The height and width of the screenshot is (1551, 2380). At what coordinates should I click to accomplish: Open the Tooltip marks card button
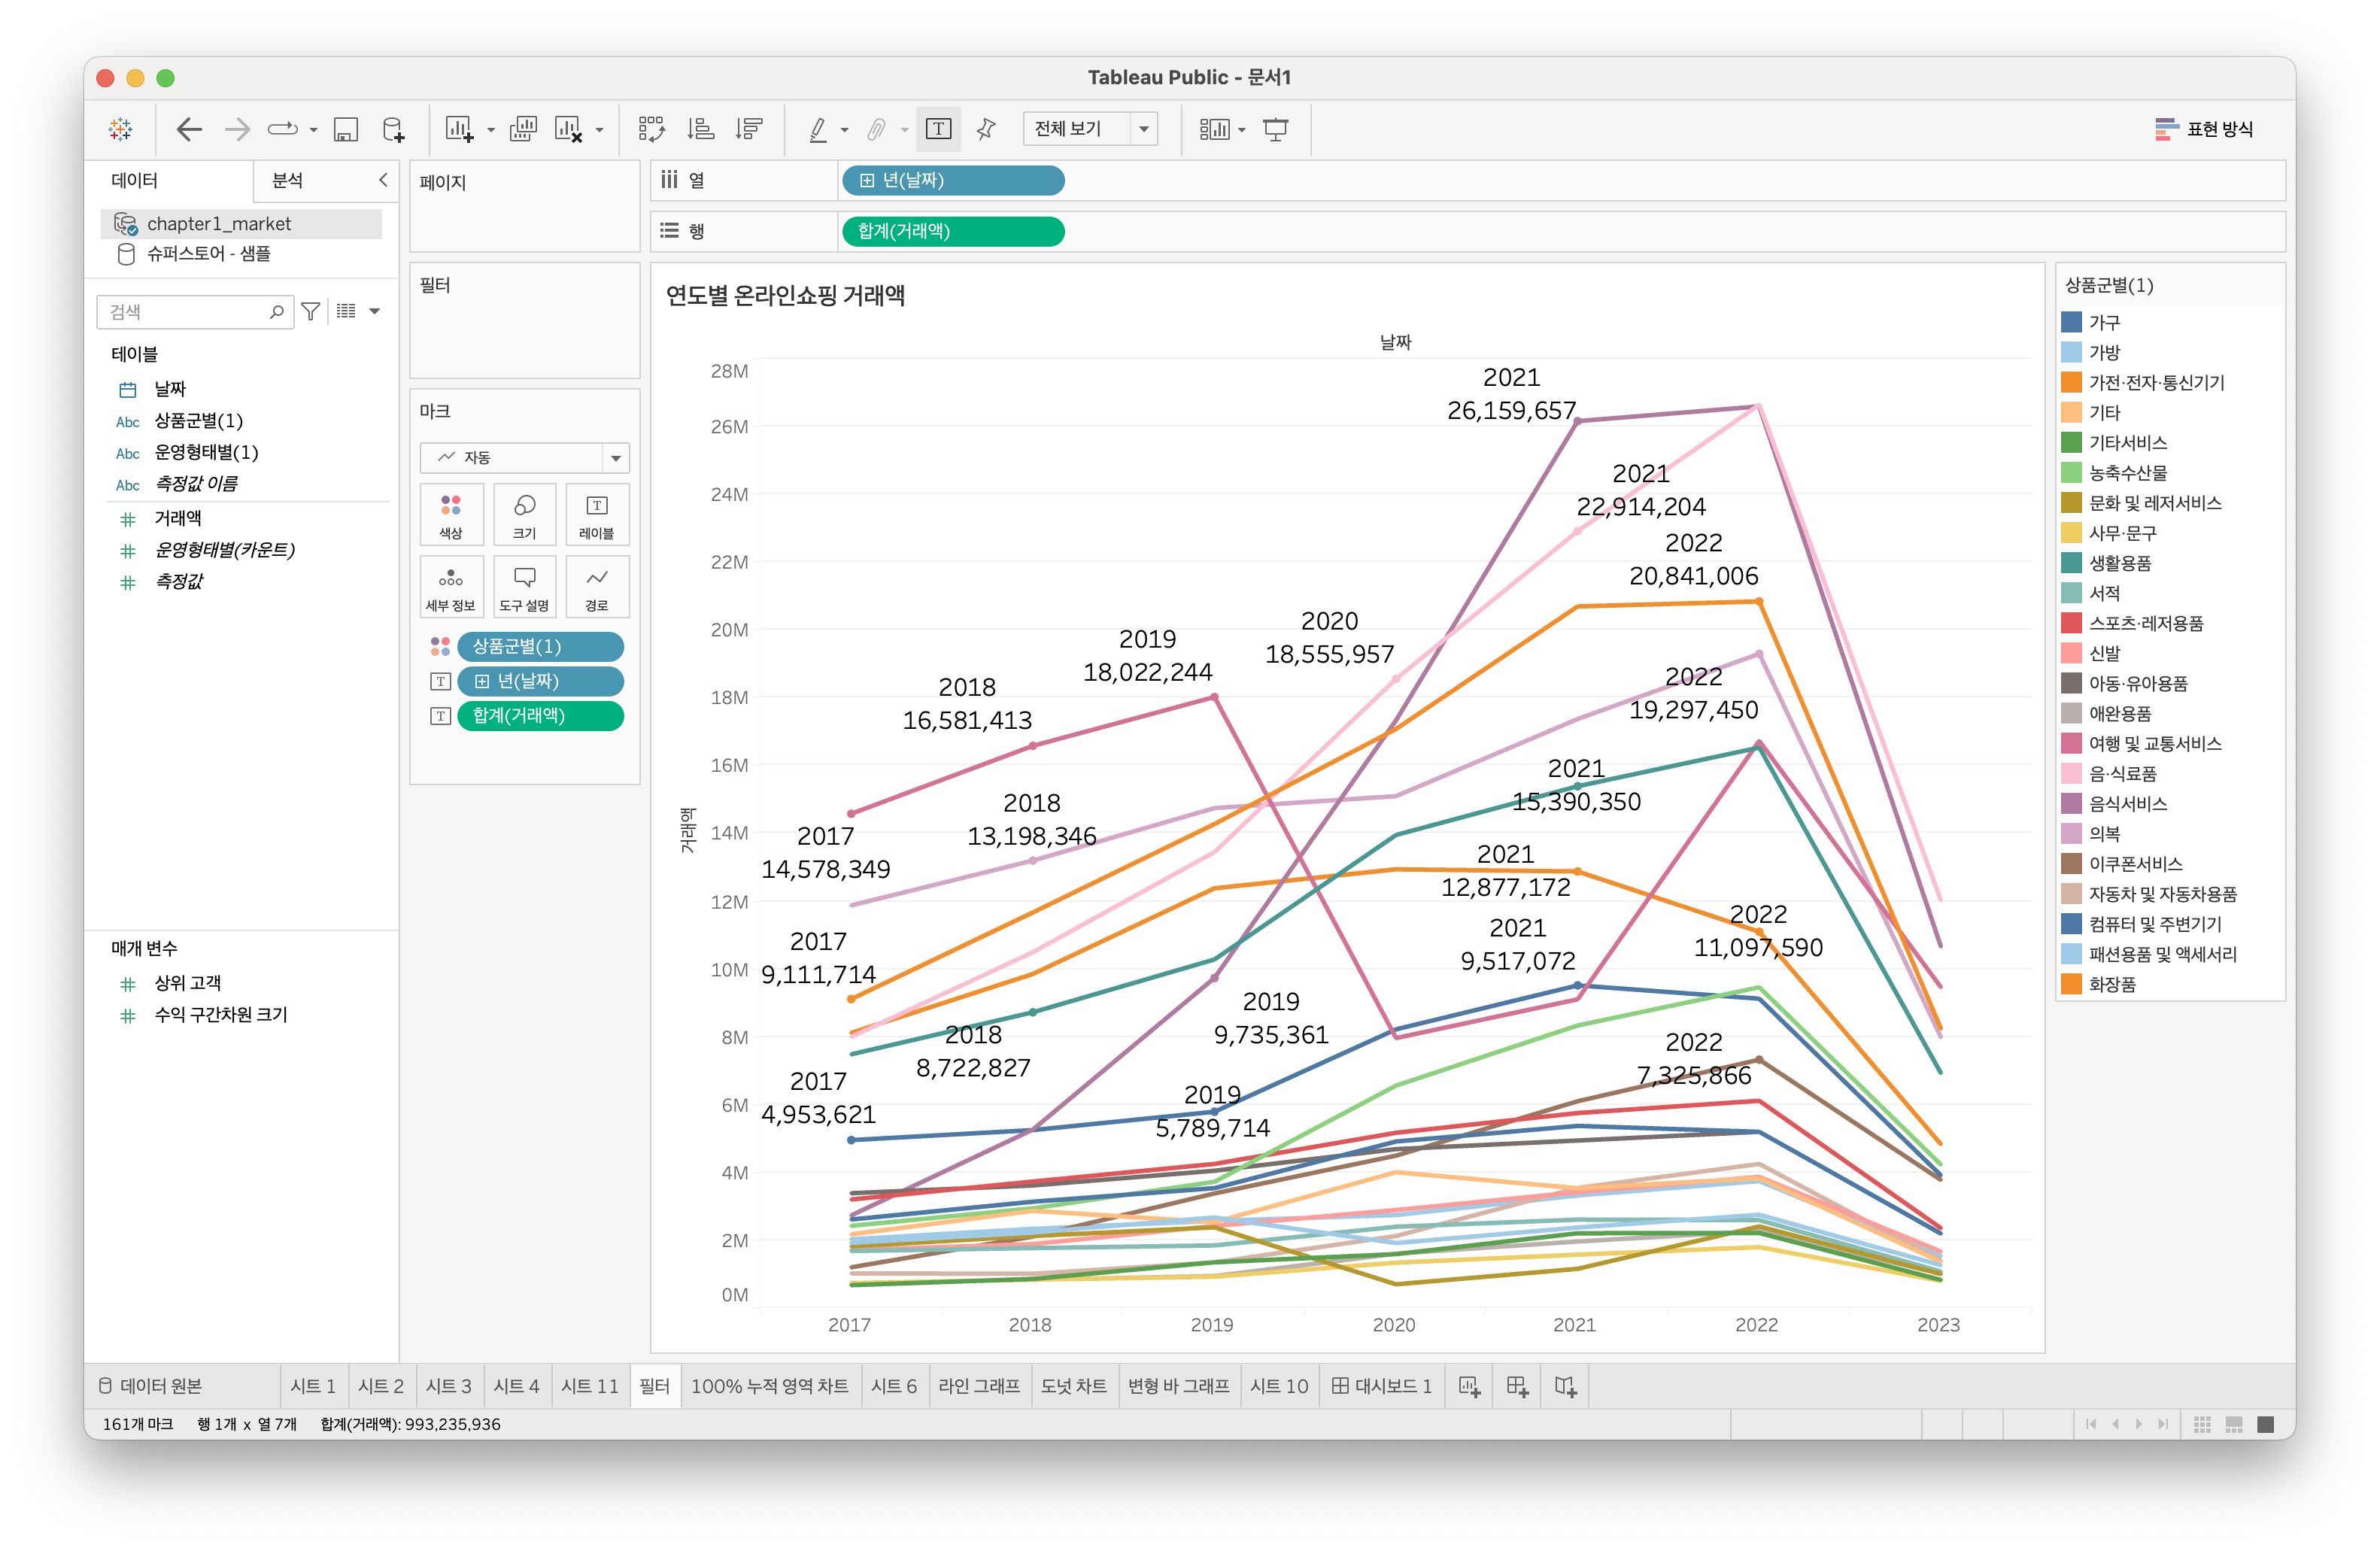pos(524,587)
